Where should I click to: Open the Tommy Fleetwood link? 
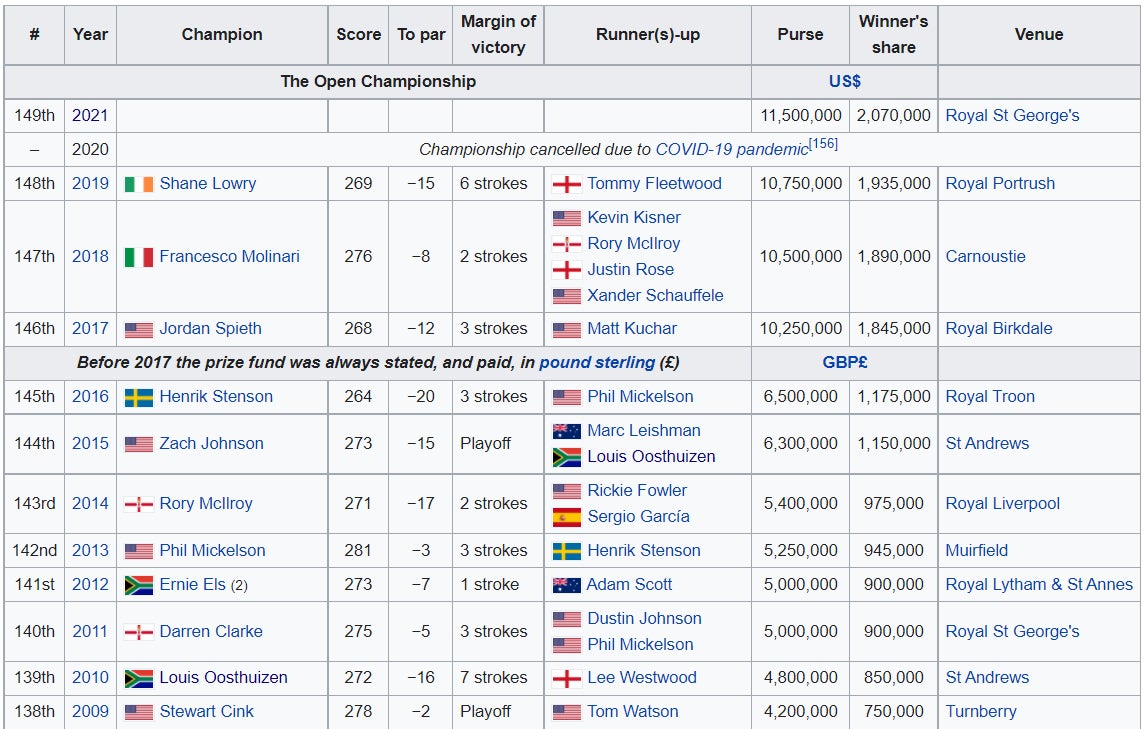(x=654, y=183)
